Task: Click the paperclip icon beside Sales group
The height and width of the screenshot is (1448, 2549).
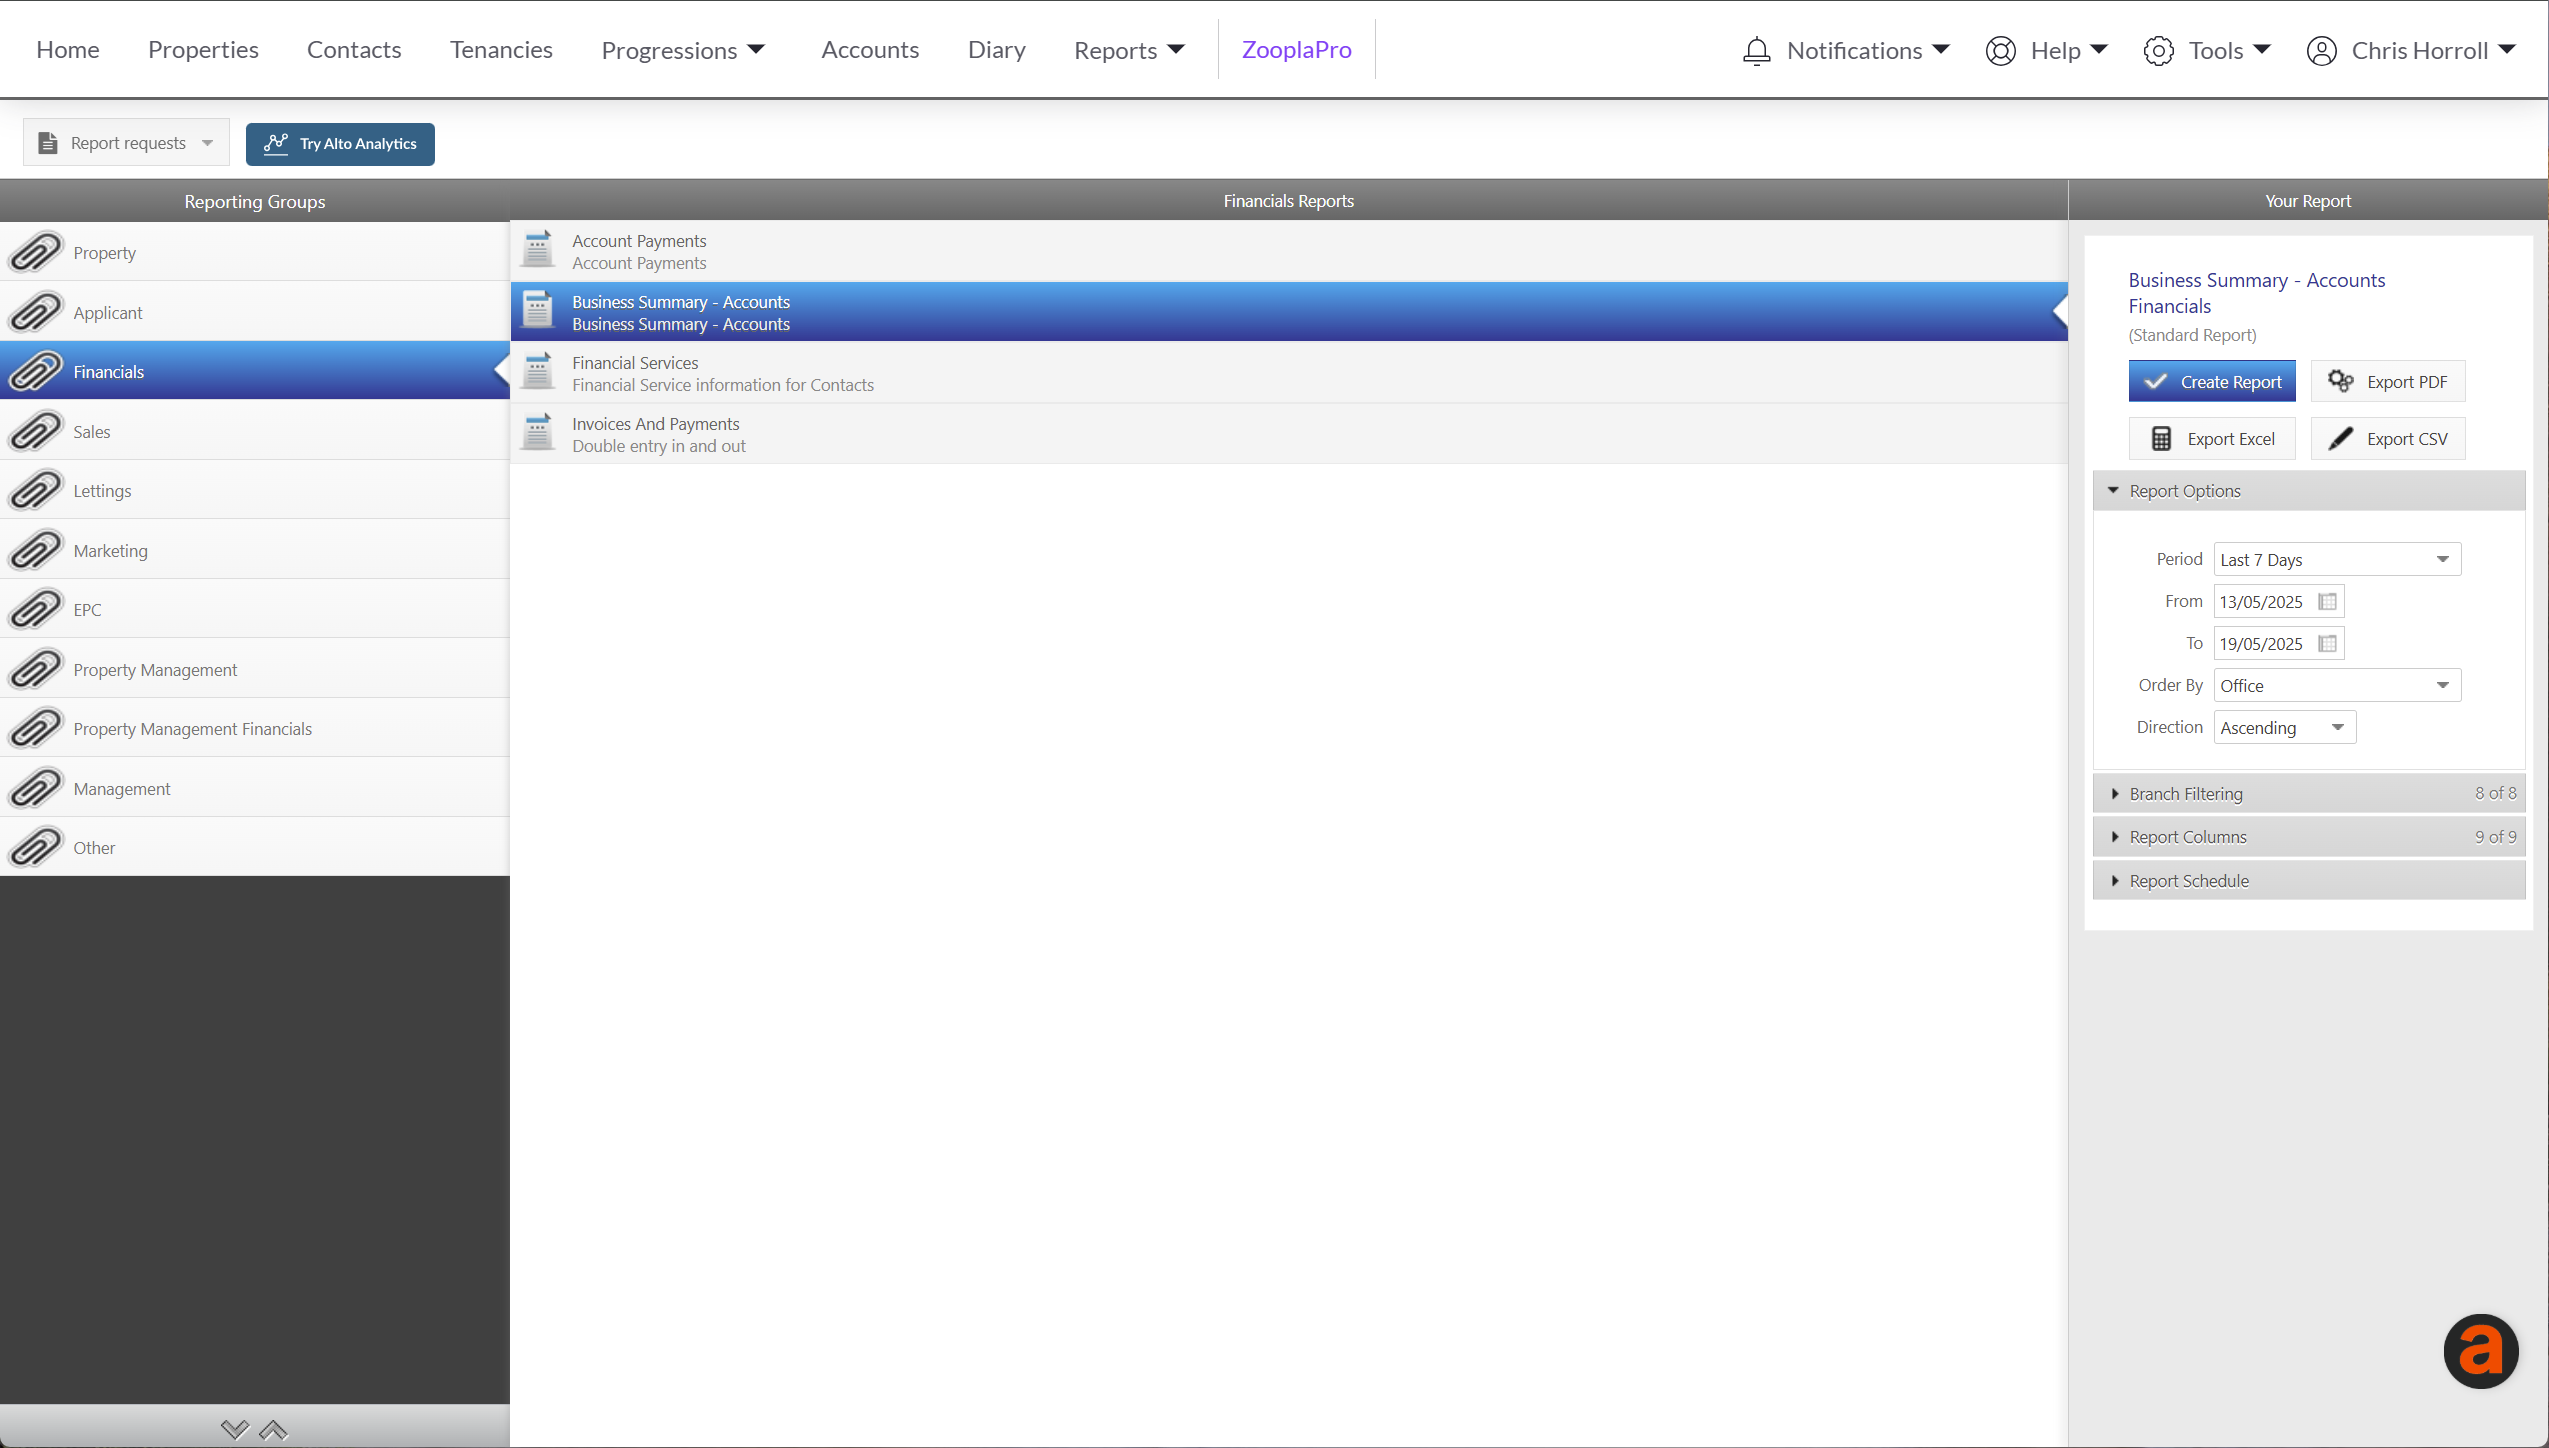Action: (x=36, y=431)
